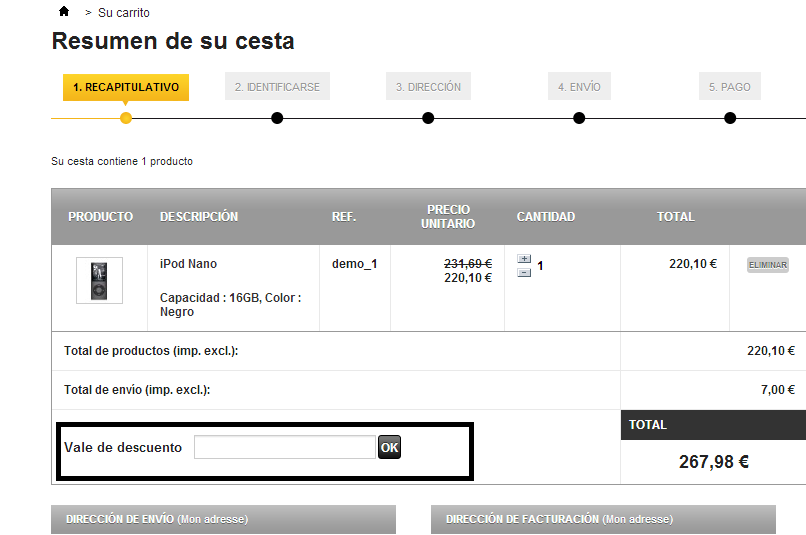Viewport: 806px width, 535px height.
Task: Open the 4. Envío step
Action: pyautogui.click(x=579, y=87)
